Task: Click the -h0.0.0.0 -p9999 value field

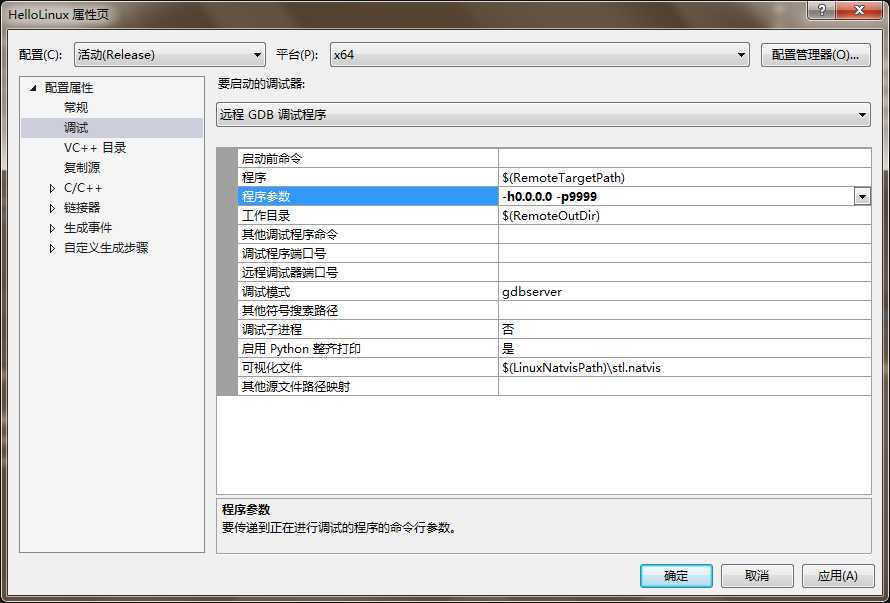Action: 676,197
